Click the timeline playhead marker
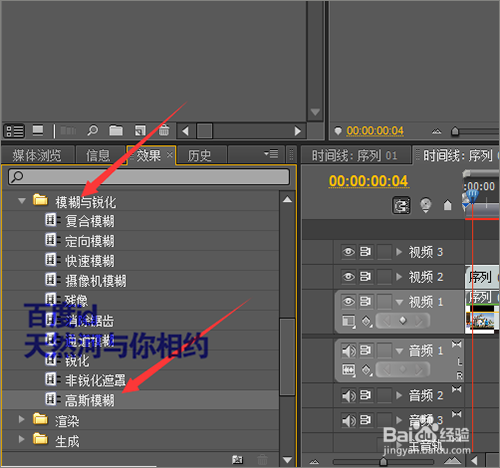 tap(472, 196)
